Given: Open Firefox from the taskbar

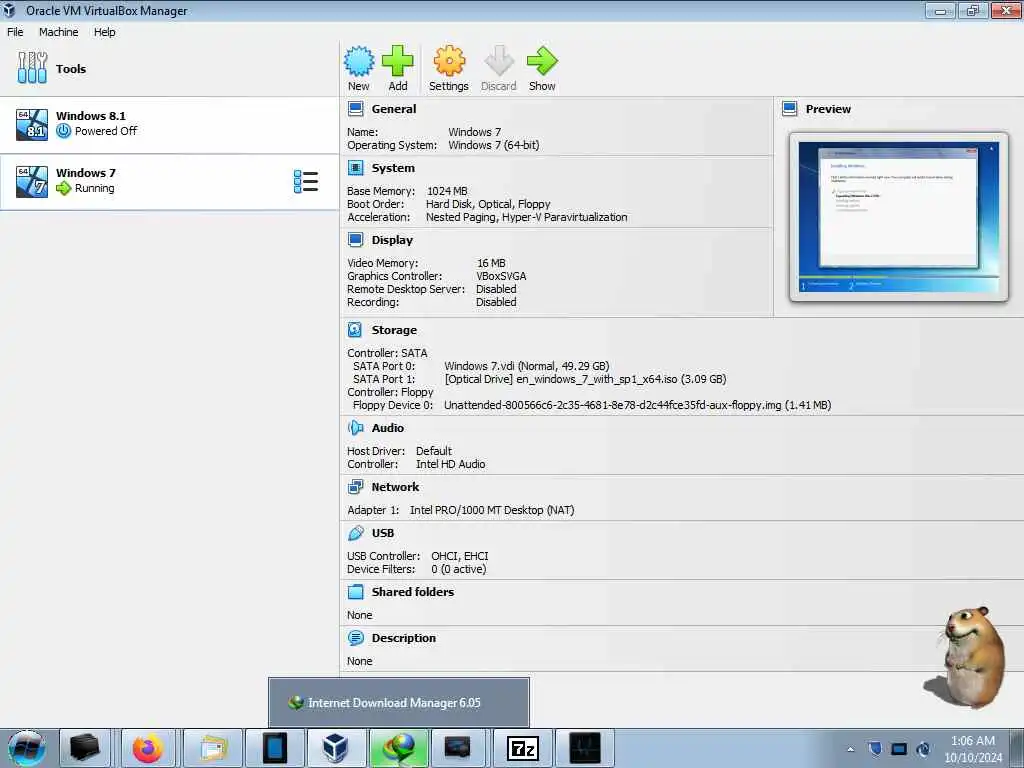Looking at the screenshot, I should click(x=148, y=748).
